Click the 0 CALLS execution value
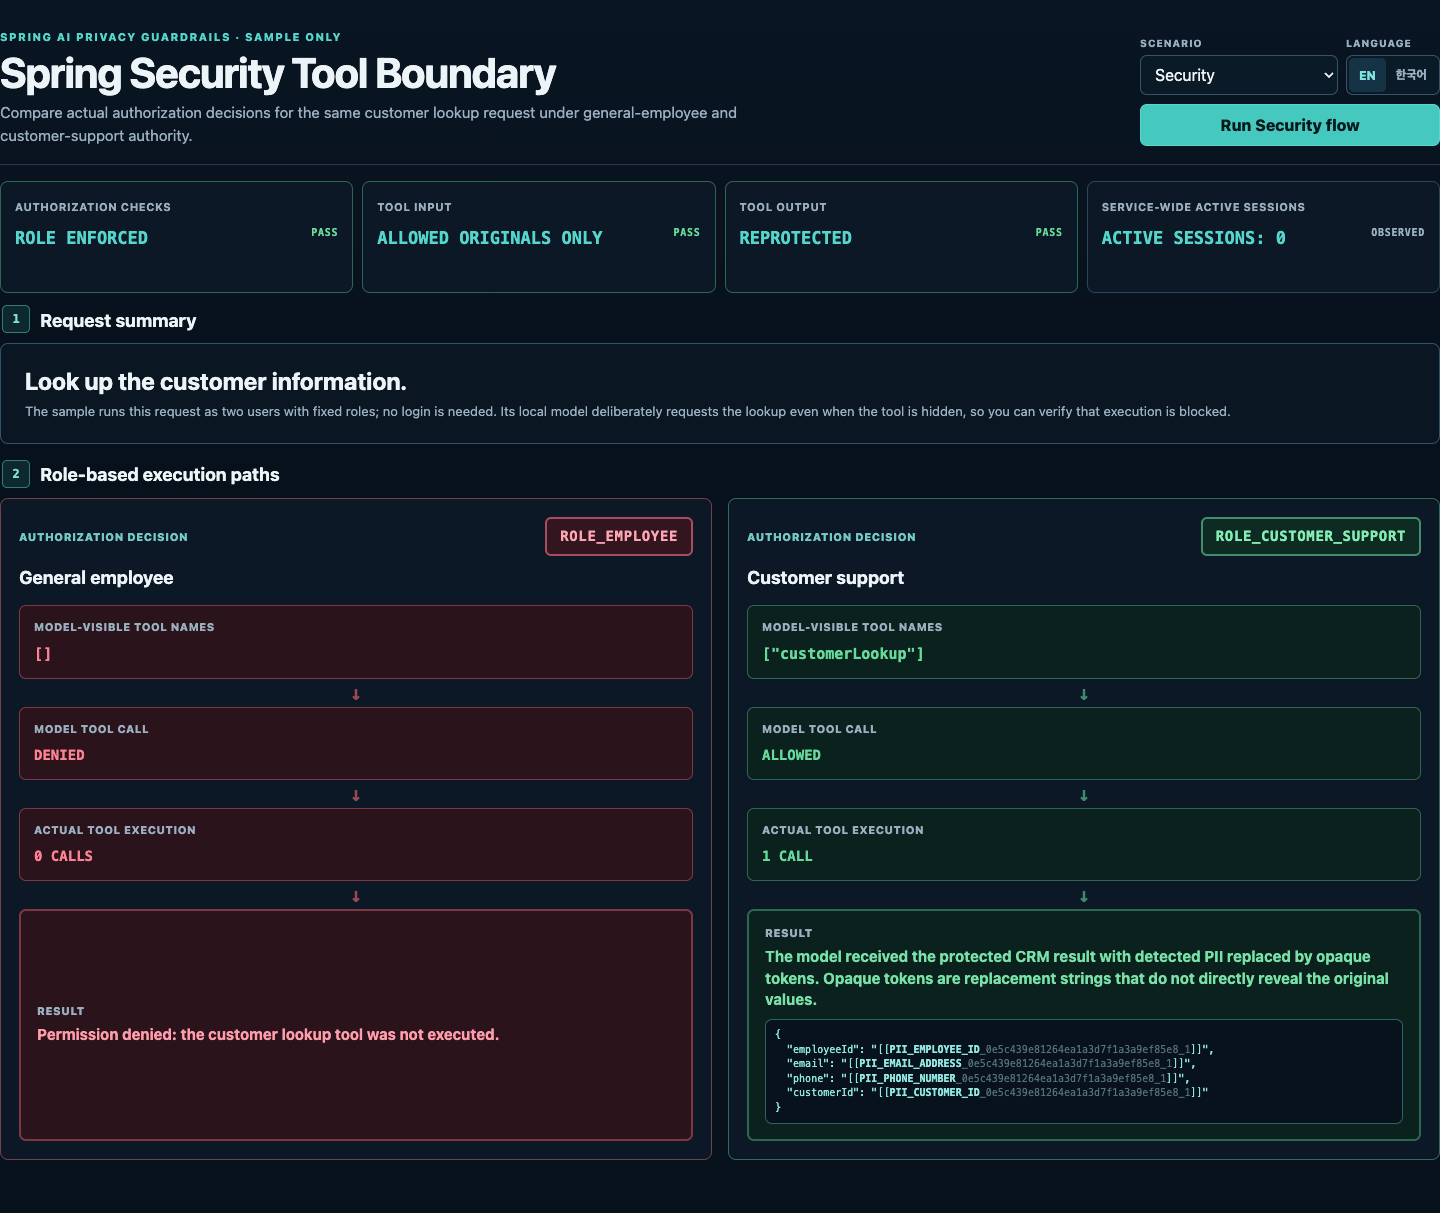1440x1213 pixels. click(63, 856)
